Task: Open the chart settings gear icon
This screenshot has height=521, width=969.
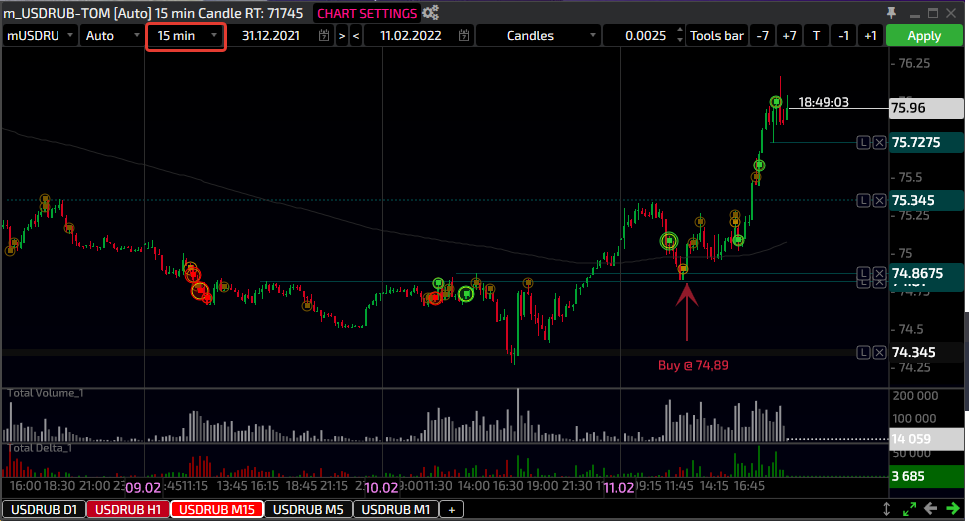Action: pos(431,13)
